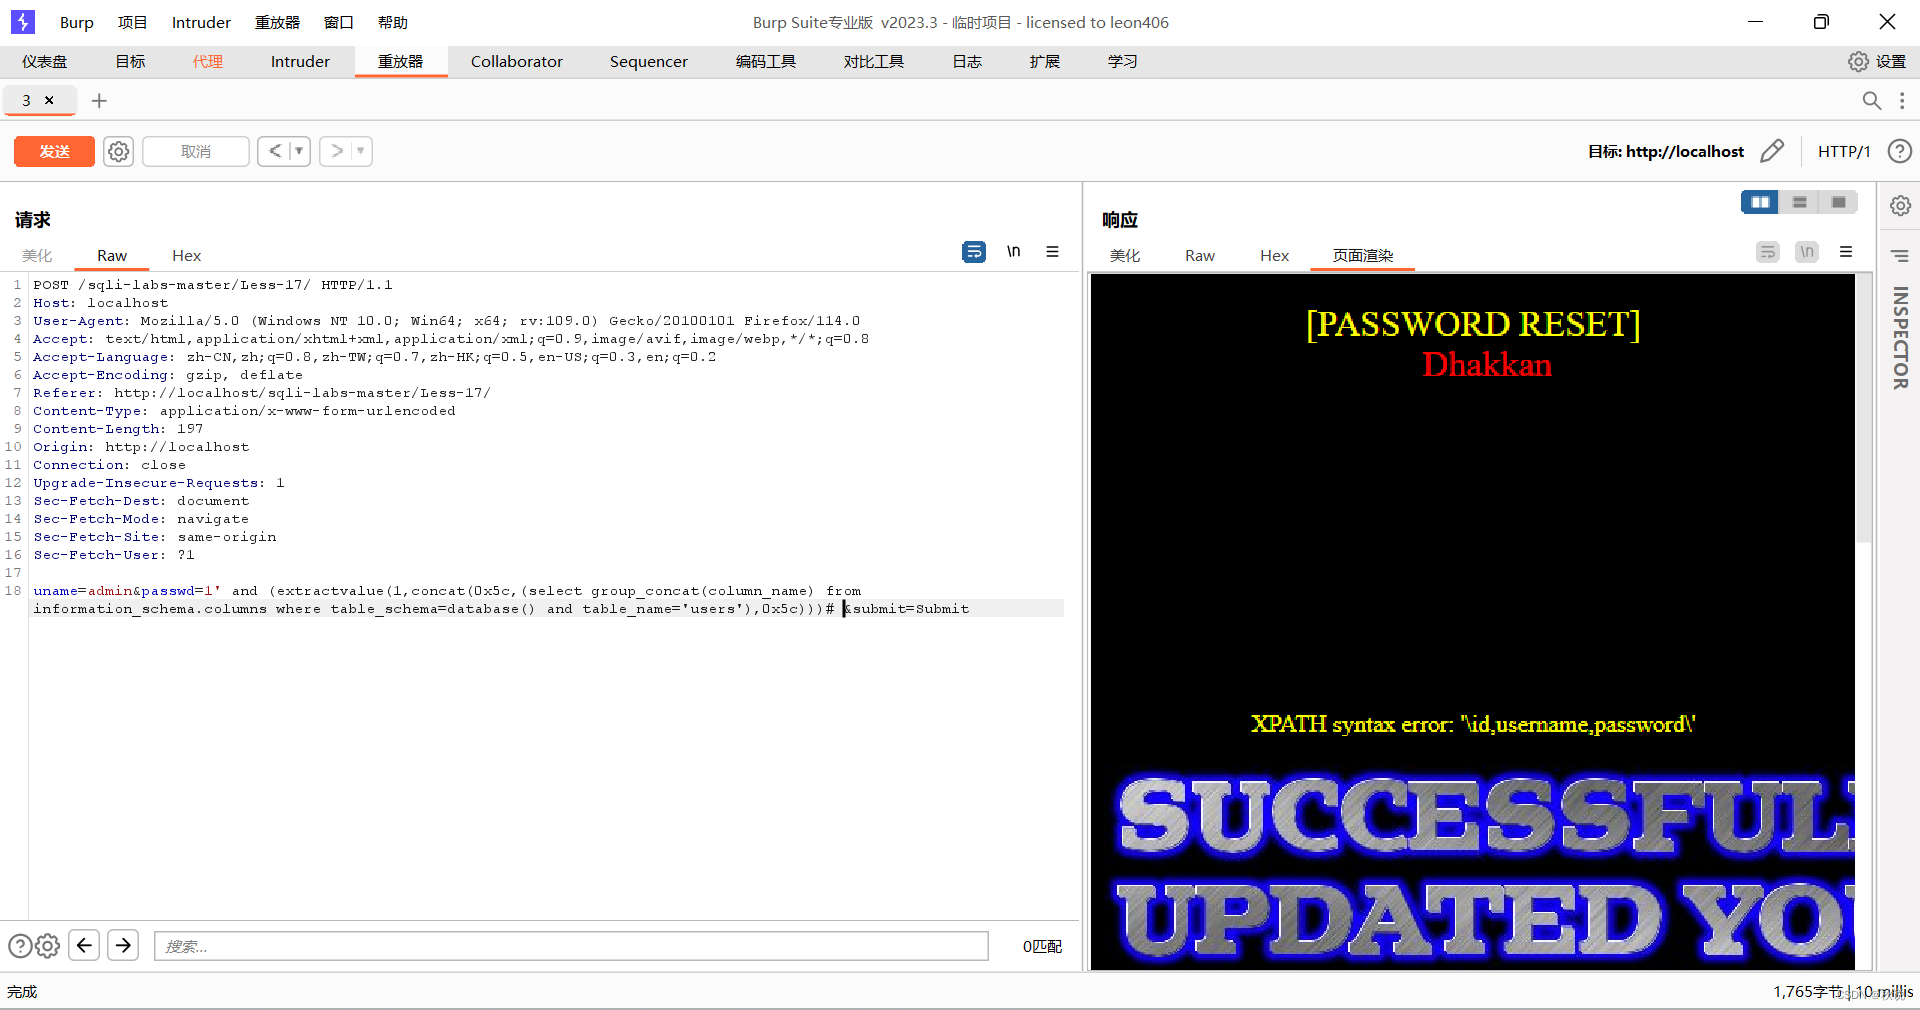Image resolution: width=1920 pixels, height=1010 pixels.
Task: Click the request search input field
Action: 571,946
